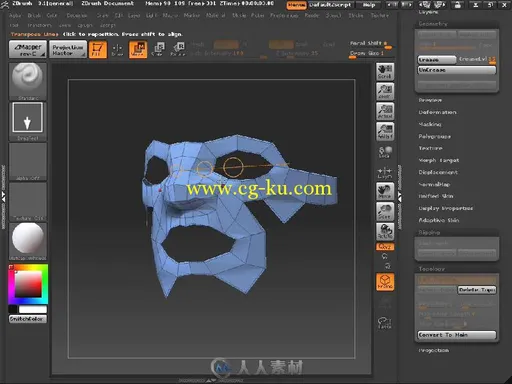Toggle the Menus button
The image size is (512, 384).
[x=296, y=5]
